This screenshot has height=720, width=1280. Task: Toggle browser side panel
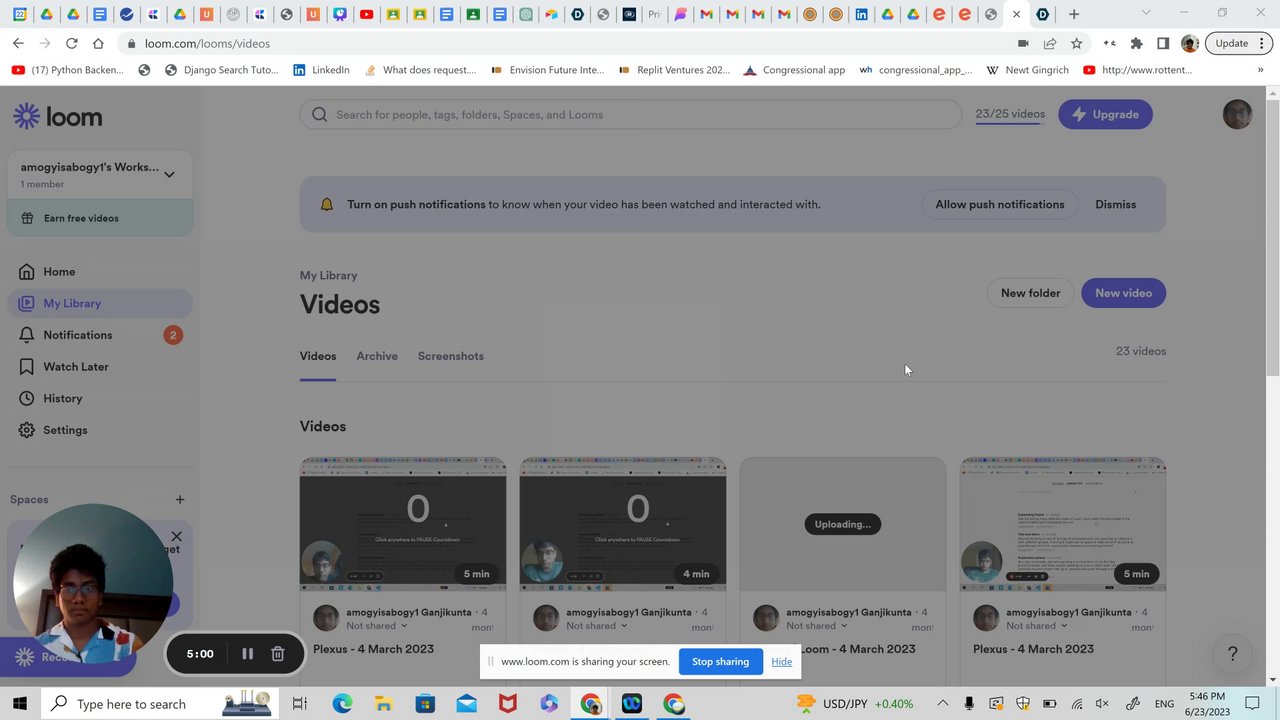[x=1163, y=43]
